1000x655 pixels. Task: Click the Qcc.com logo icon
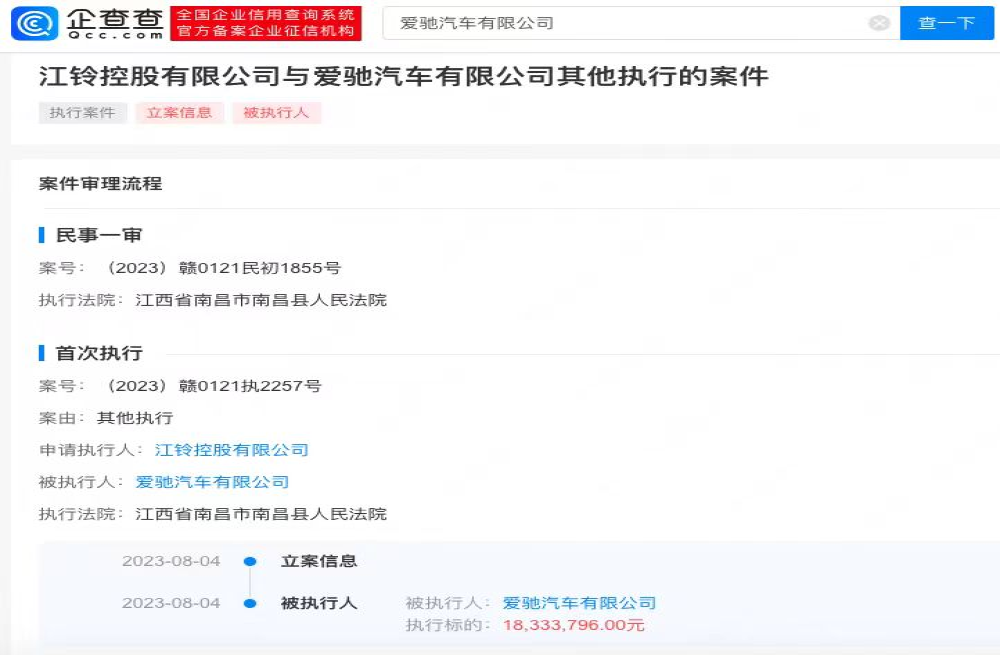tap(34, 23)
